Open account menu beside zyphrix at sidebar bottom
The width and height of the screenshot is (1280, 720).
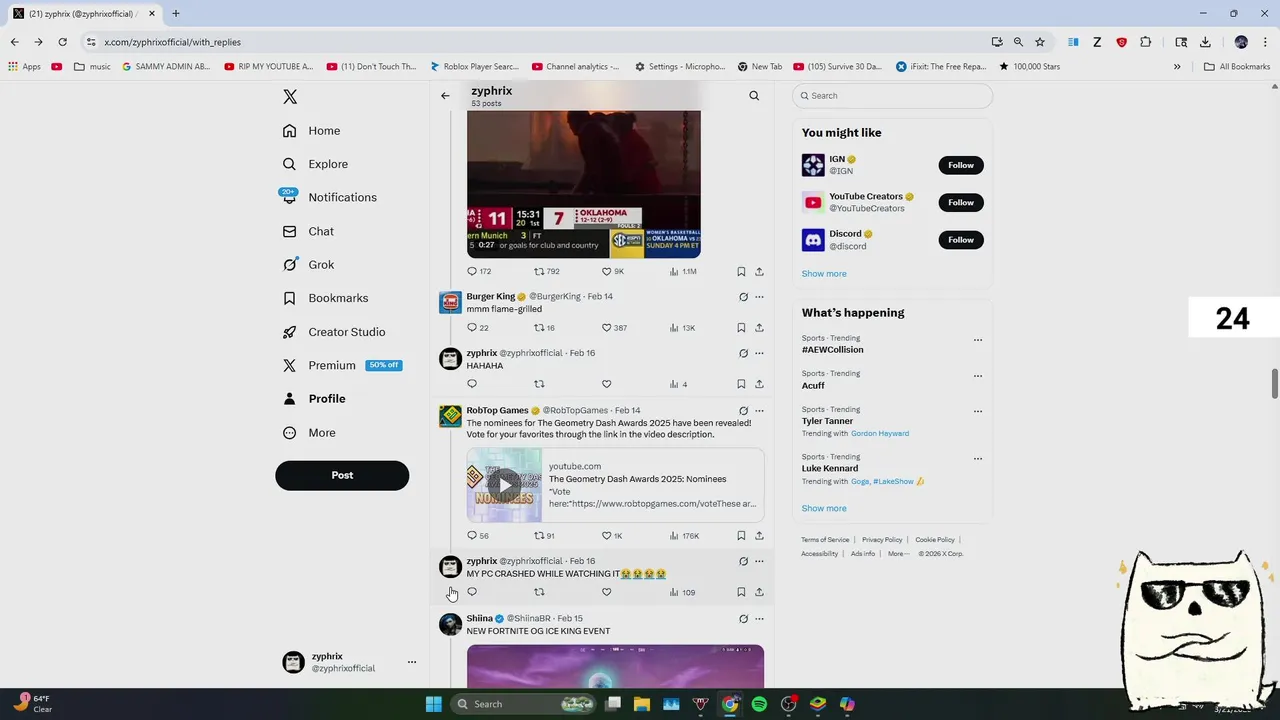coord(411,662)
